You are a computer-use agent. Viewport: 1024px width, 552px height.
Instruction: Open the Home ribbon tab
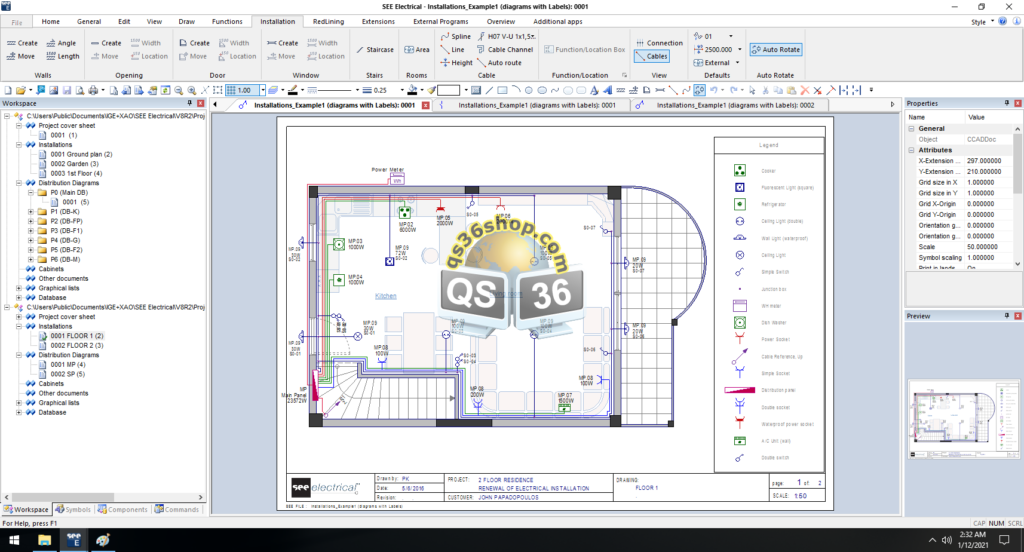click(50, 22)
